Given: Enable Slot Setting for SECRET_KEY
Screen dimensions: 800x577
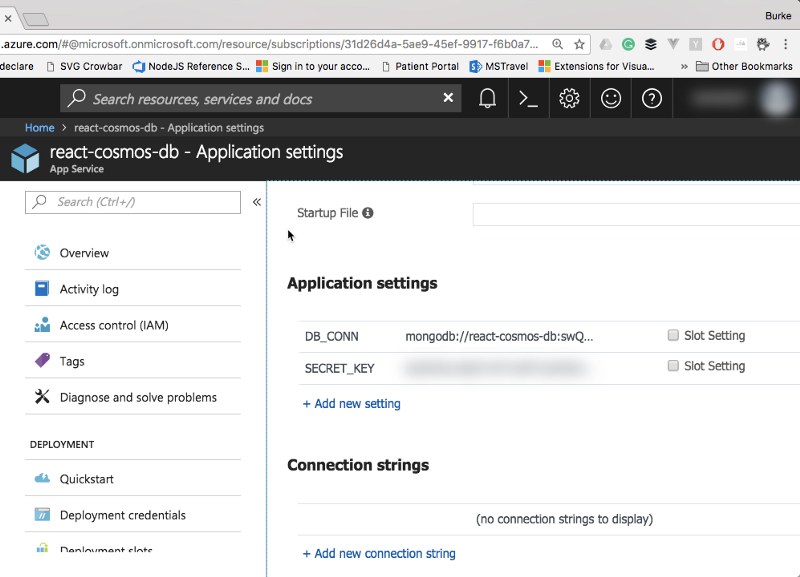Looking at the screenshot, I should [673, 366].
